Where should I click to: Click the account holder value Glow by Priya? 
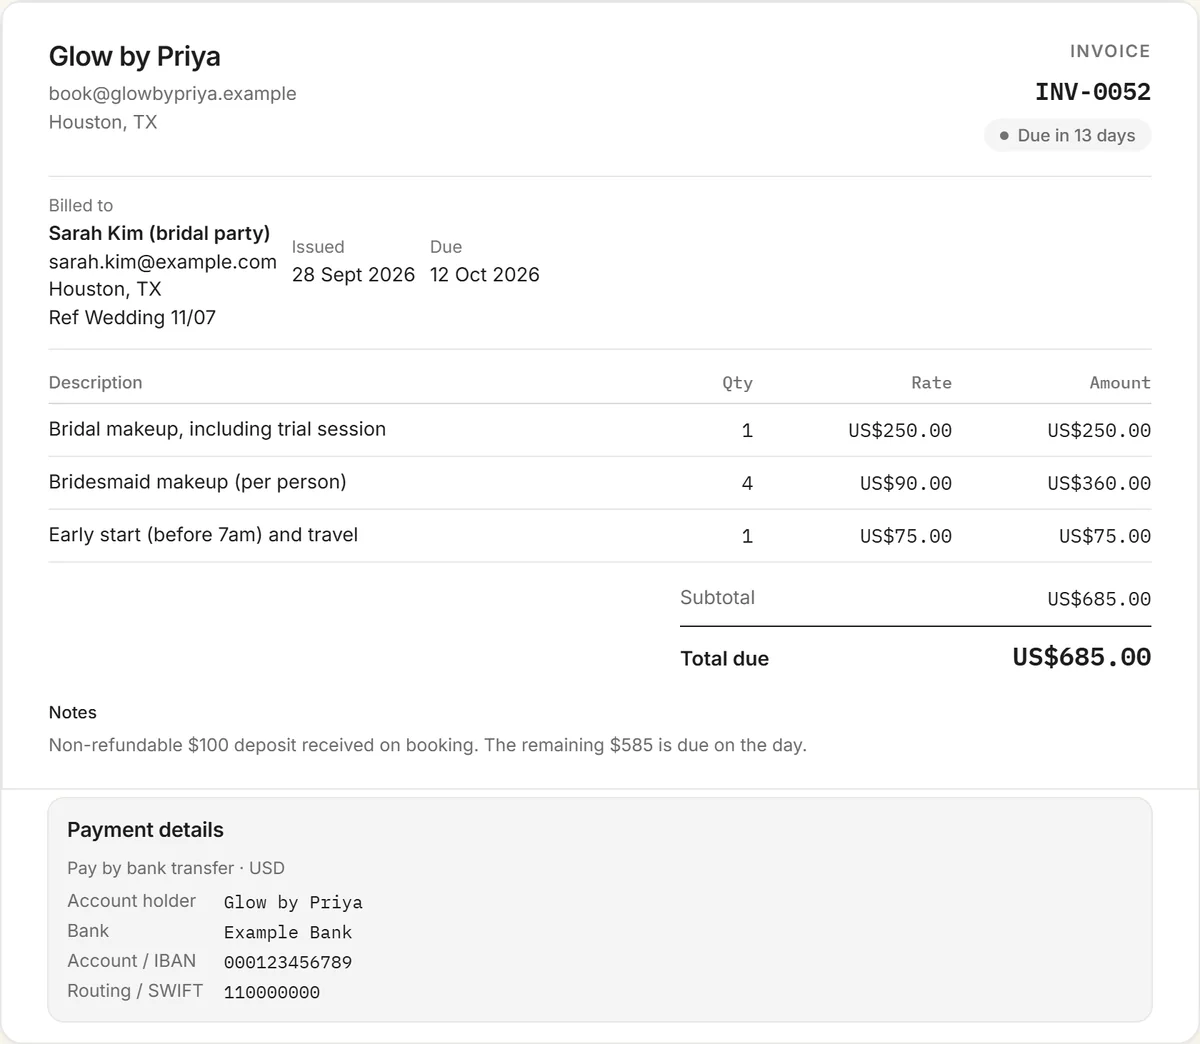tap(293, 902)
